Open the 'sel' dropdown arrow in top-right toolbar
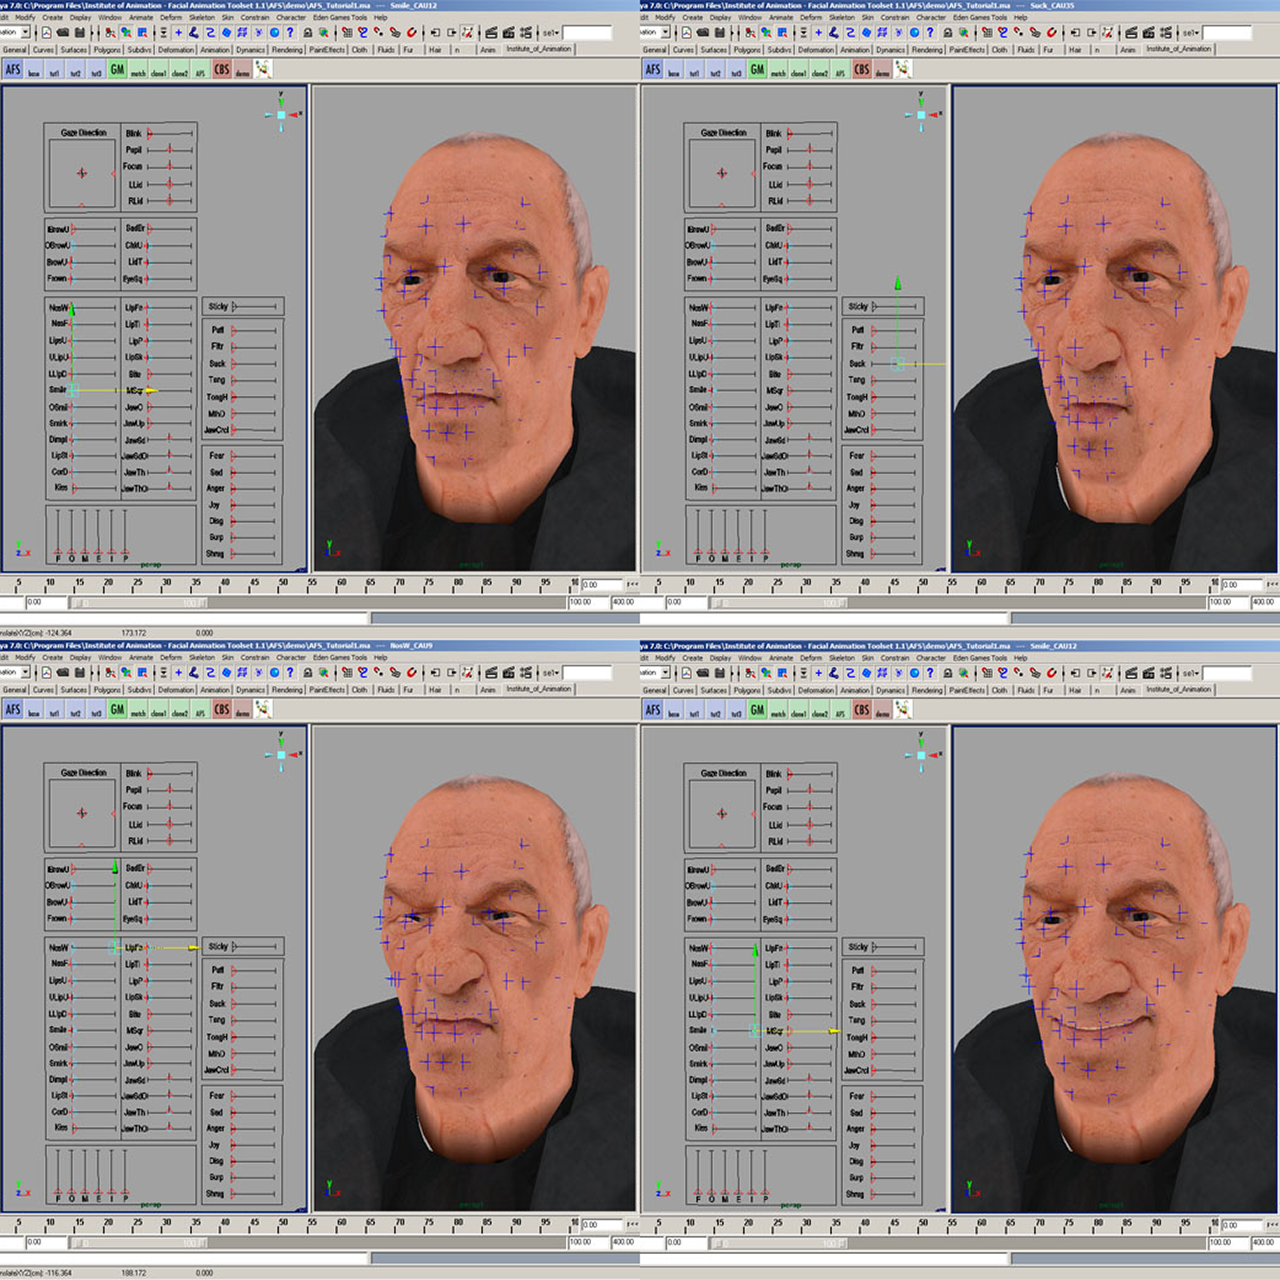1280x1280 pixels. tap(1197, 32)
